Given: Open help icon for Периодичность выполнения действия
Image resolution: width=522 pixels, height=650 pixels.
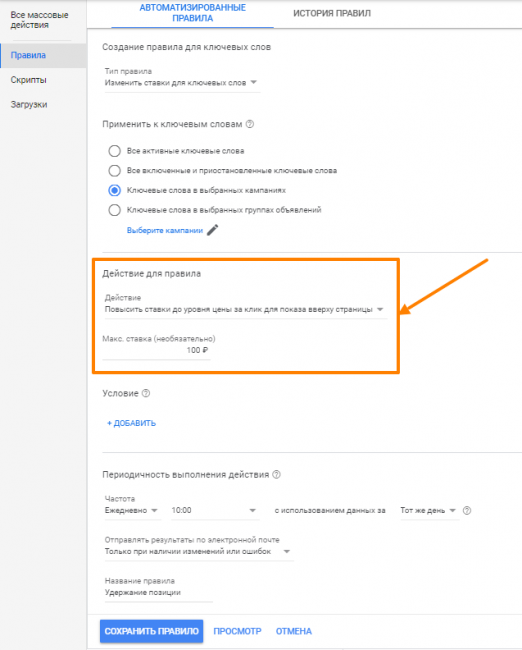Looking at the screenshot, I should click(x=277, y=474).
